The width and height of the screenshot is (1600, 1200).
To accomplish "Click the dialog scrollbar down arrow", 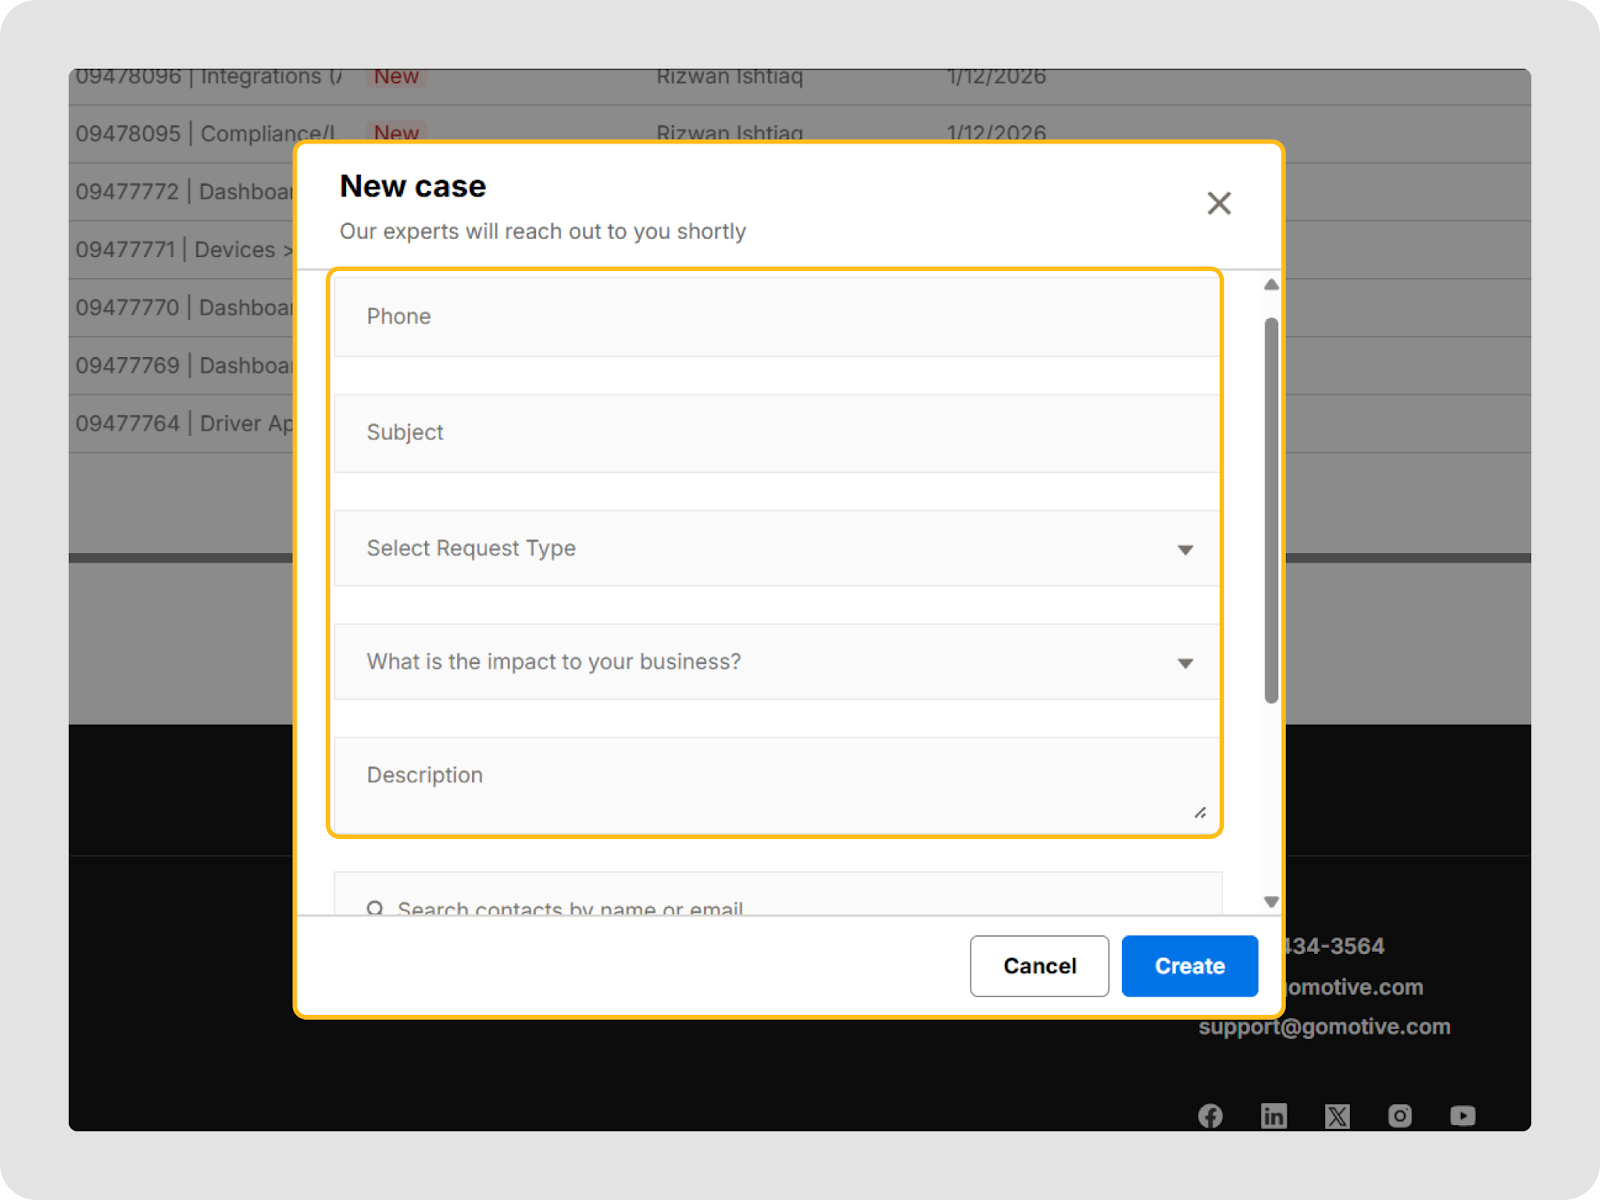I will (1271, 901).
